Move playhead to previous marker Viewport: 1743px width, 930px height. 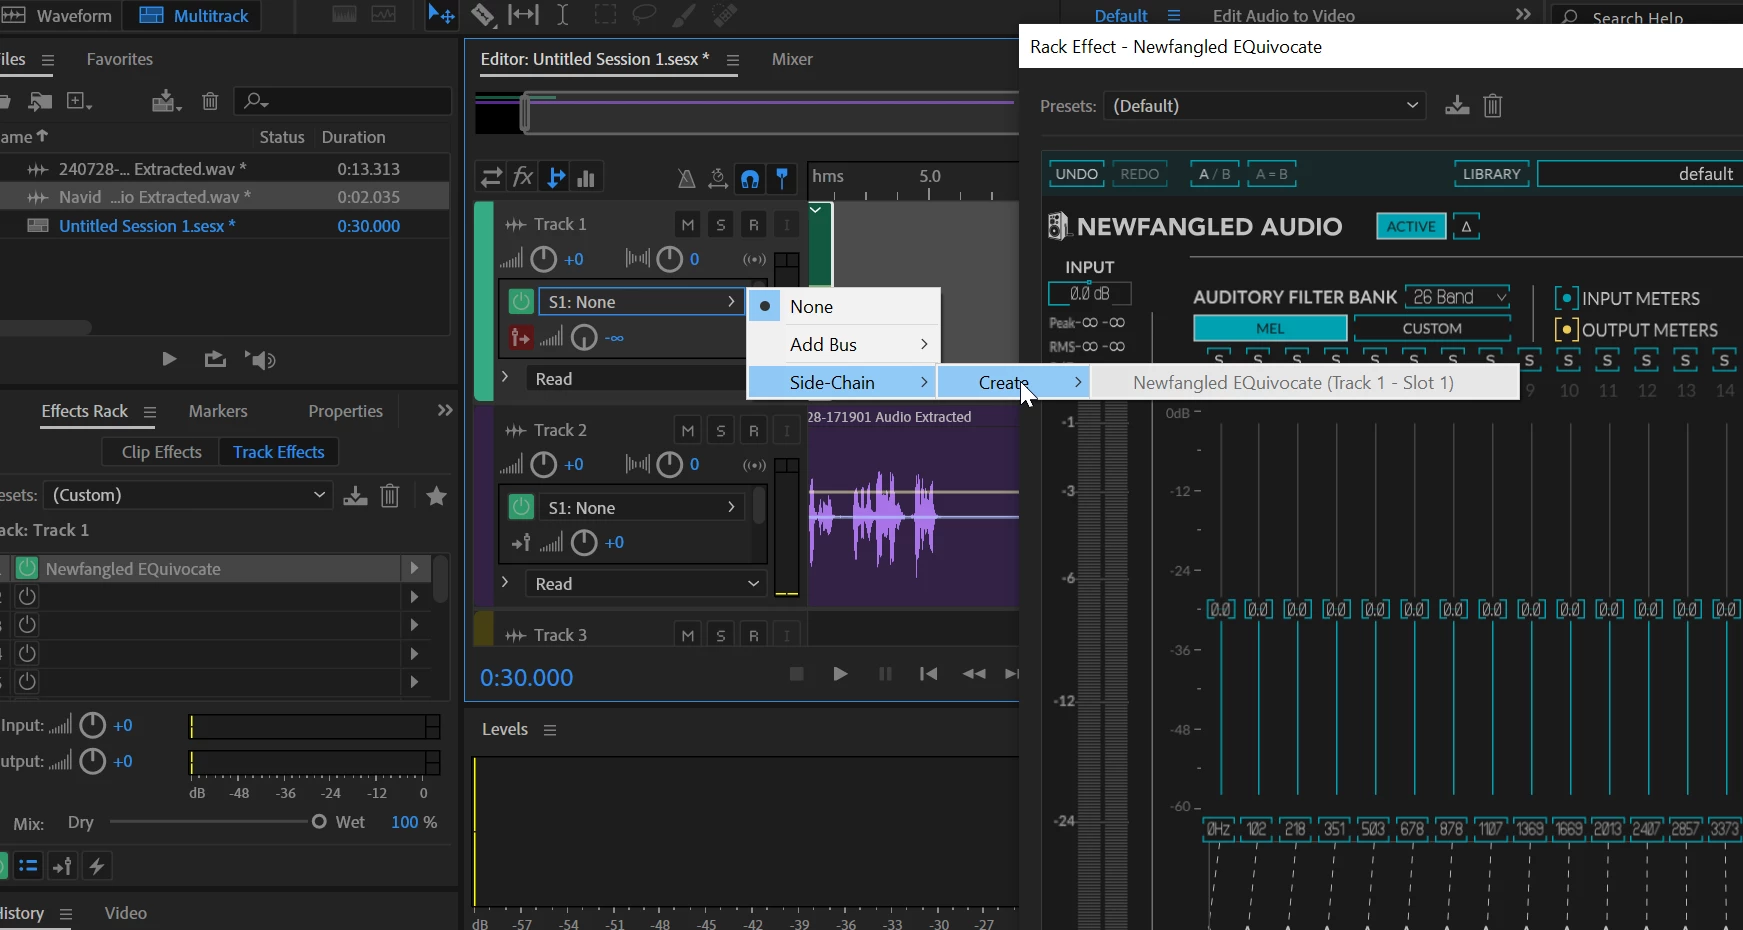click(929, 674)
